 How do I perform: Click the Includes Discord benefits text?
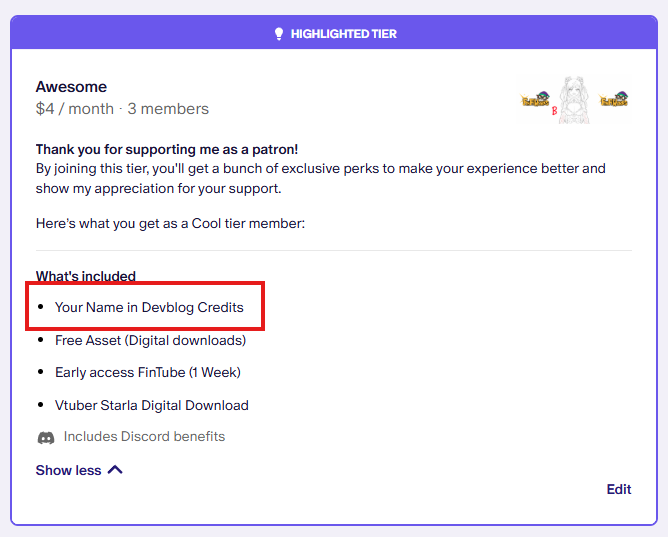click(144, 436)
